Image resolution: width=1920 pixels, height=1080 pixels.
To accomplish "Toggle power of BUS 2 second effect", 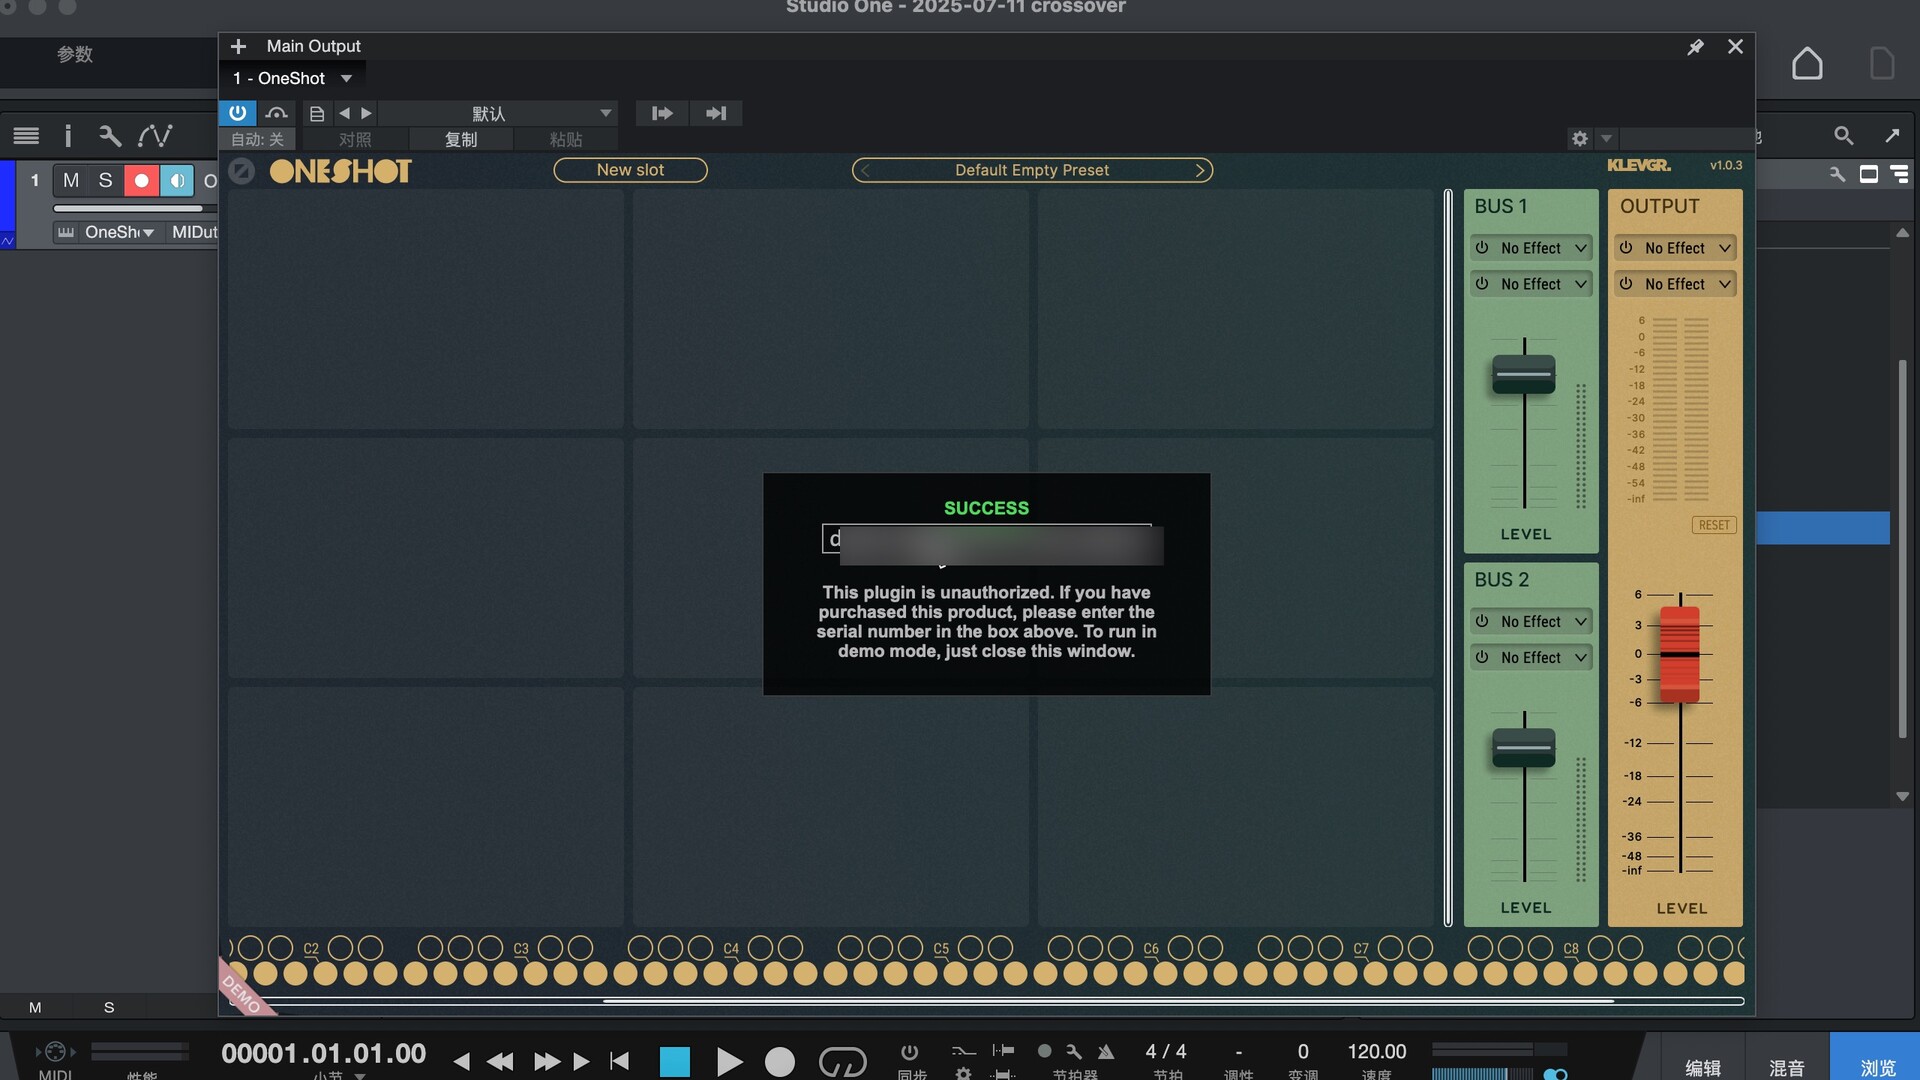I will 1482,657.
